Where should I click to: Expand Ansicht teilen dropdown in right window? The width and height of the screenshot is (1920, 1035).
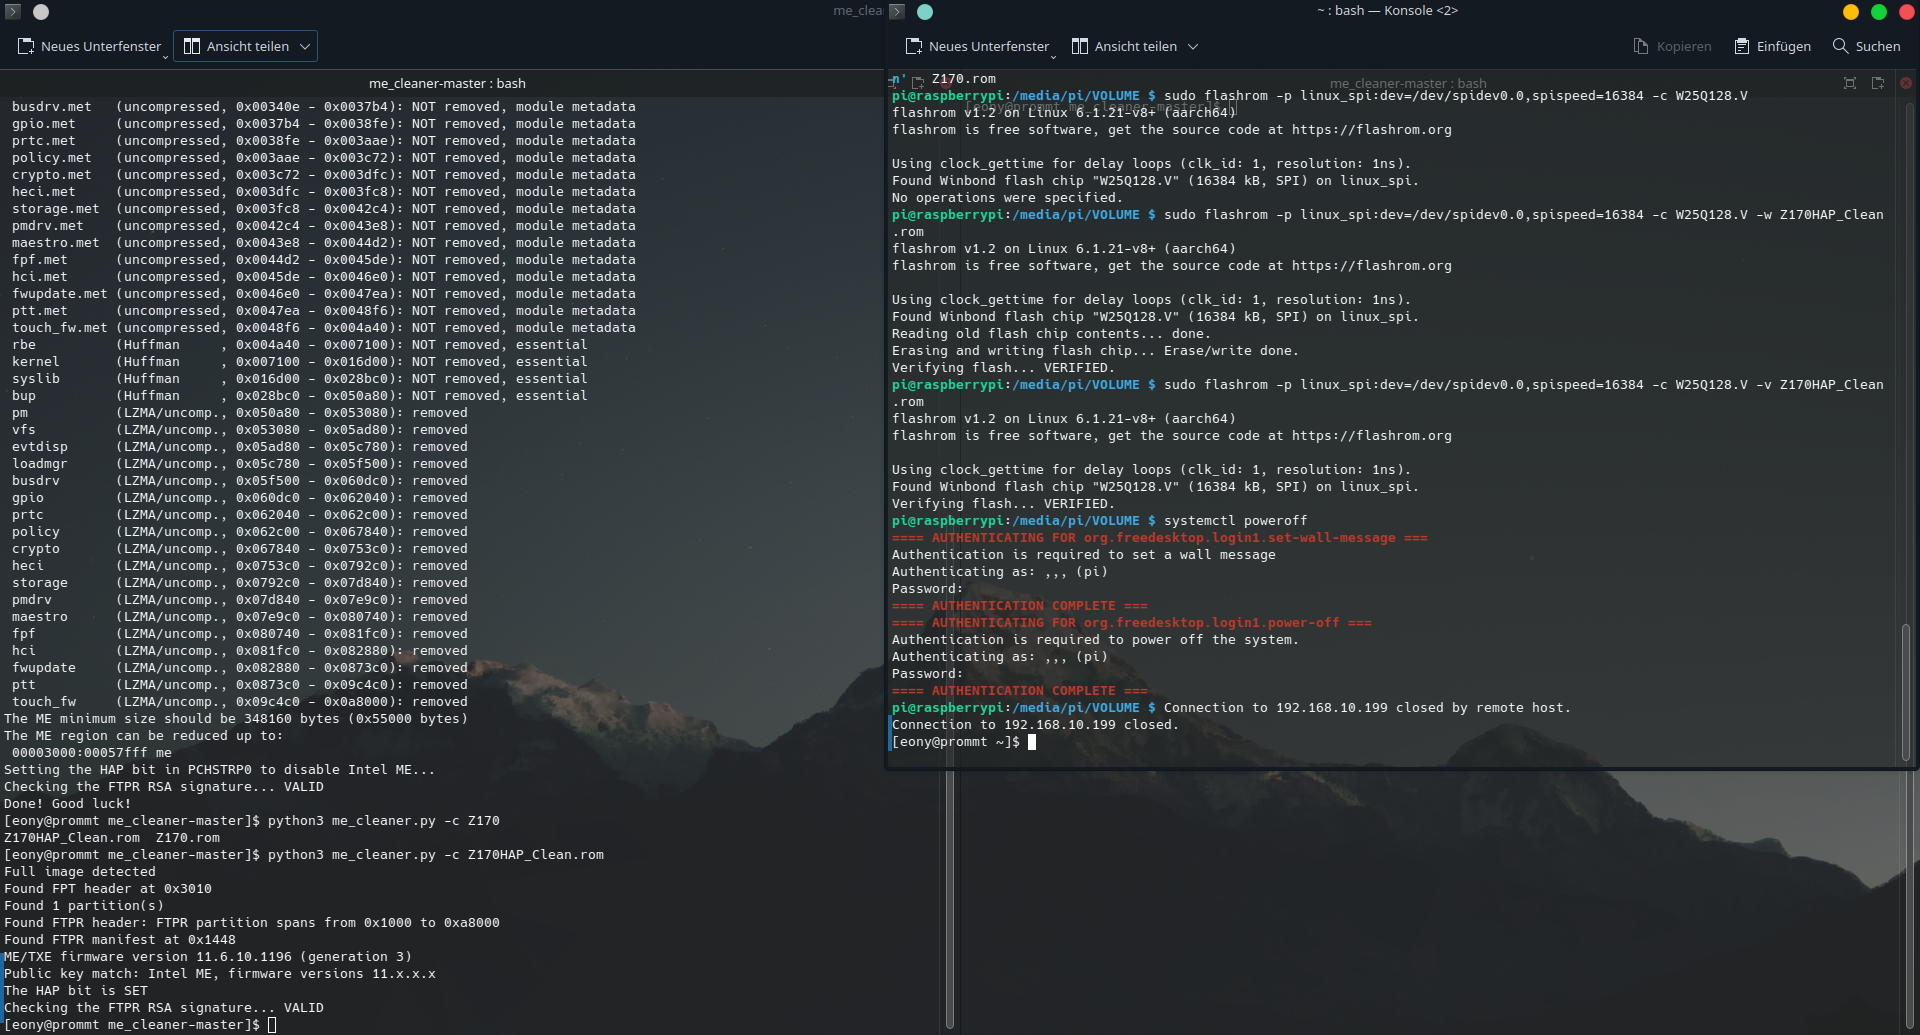click(1193, 46)
